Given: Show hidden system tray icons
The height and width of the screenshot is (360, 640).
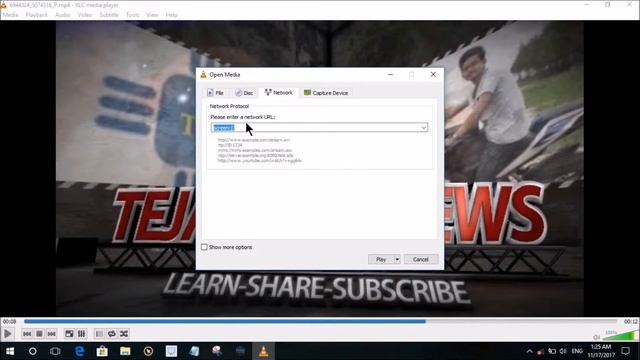Looking at the screenshot, I should click(x=529, y=351).
